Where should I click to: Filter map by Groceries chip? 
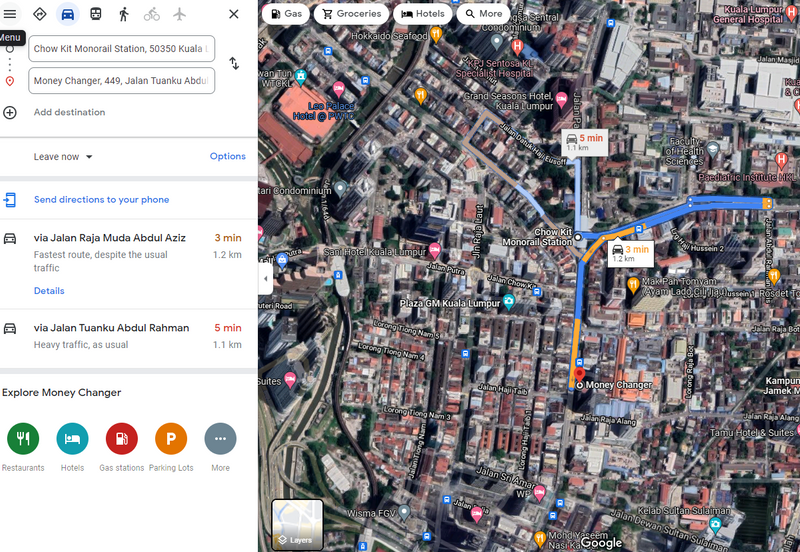pos(352,14)
